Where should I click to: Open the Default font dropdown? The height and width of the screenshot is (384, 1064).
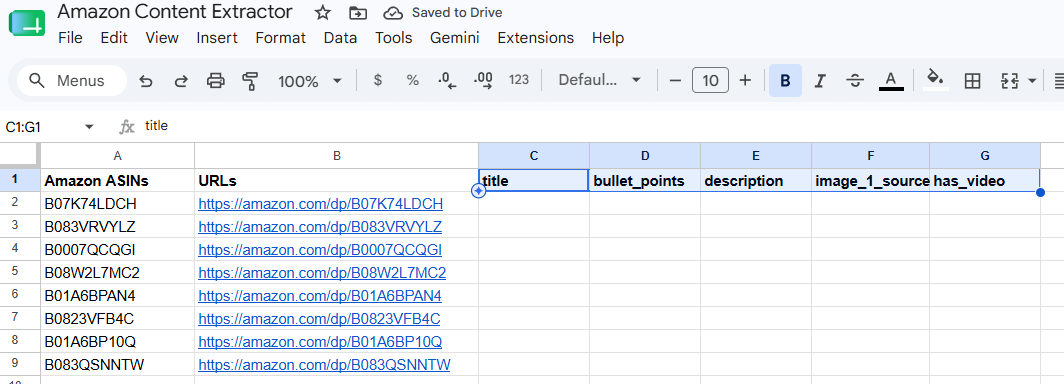tap(599, 80)
